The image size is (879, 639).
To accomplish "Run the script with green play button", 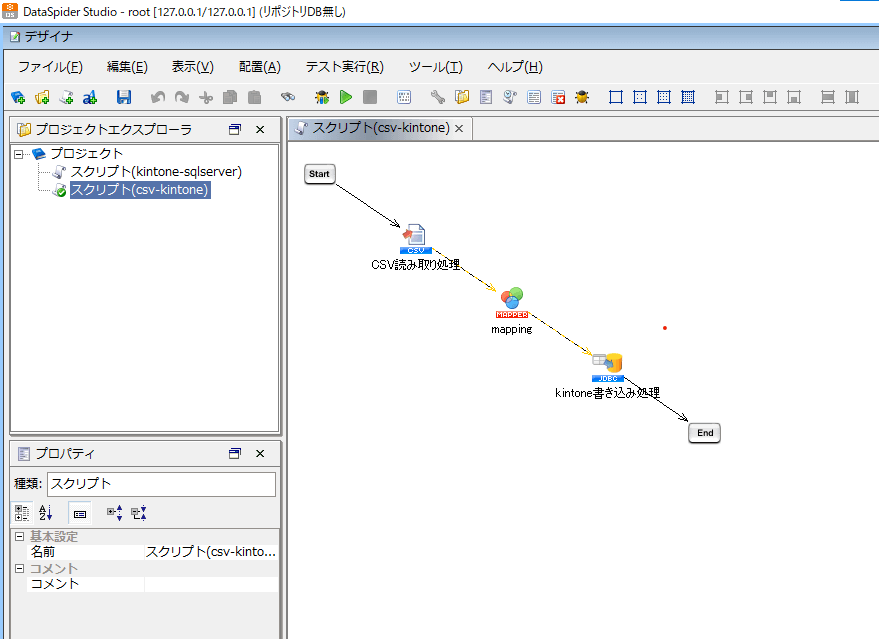I will [346, 98].
